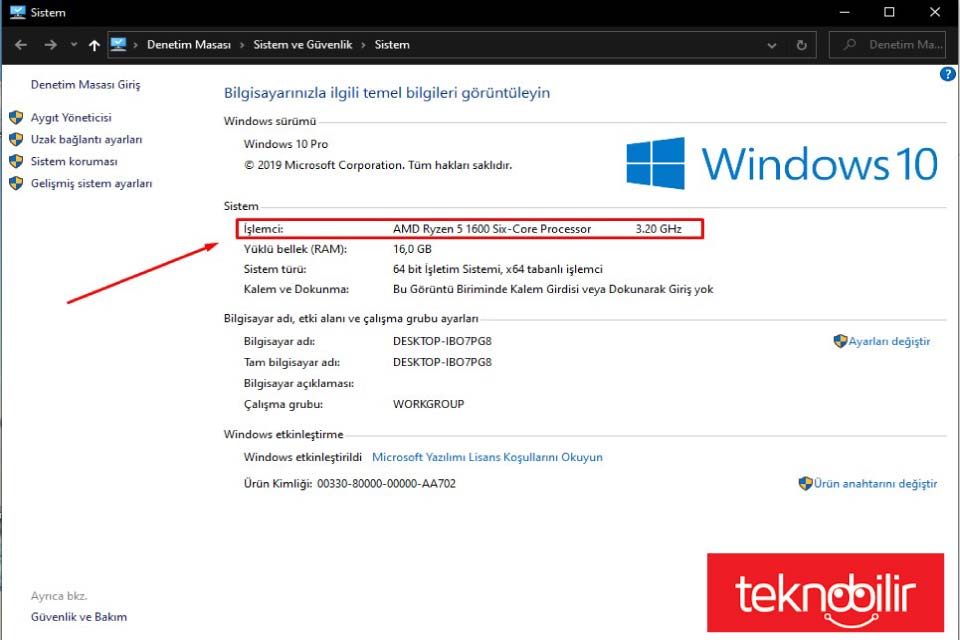Image resolution: width=960 pixels, height=640 pixels.
Task: Click Ürün anahtarını değiştir link
Action: (x=876, y=484)
